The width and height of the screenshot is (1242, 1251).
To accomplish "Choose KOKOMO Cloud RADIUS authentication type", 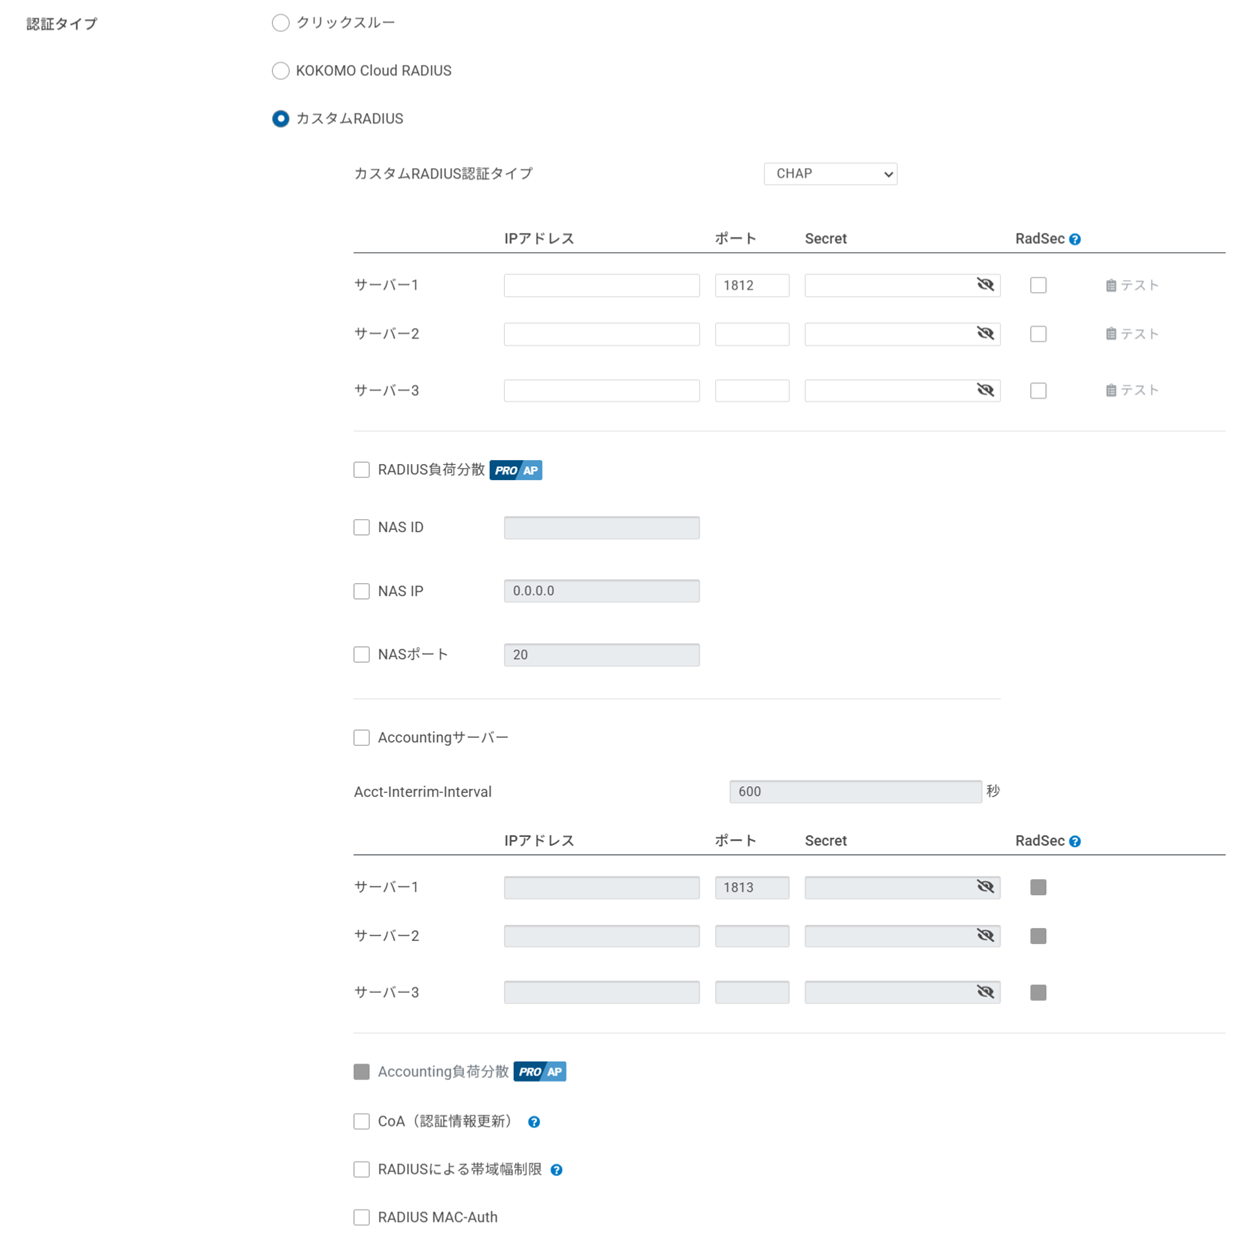I will 281,71.
